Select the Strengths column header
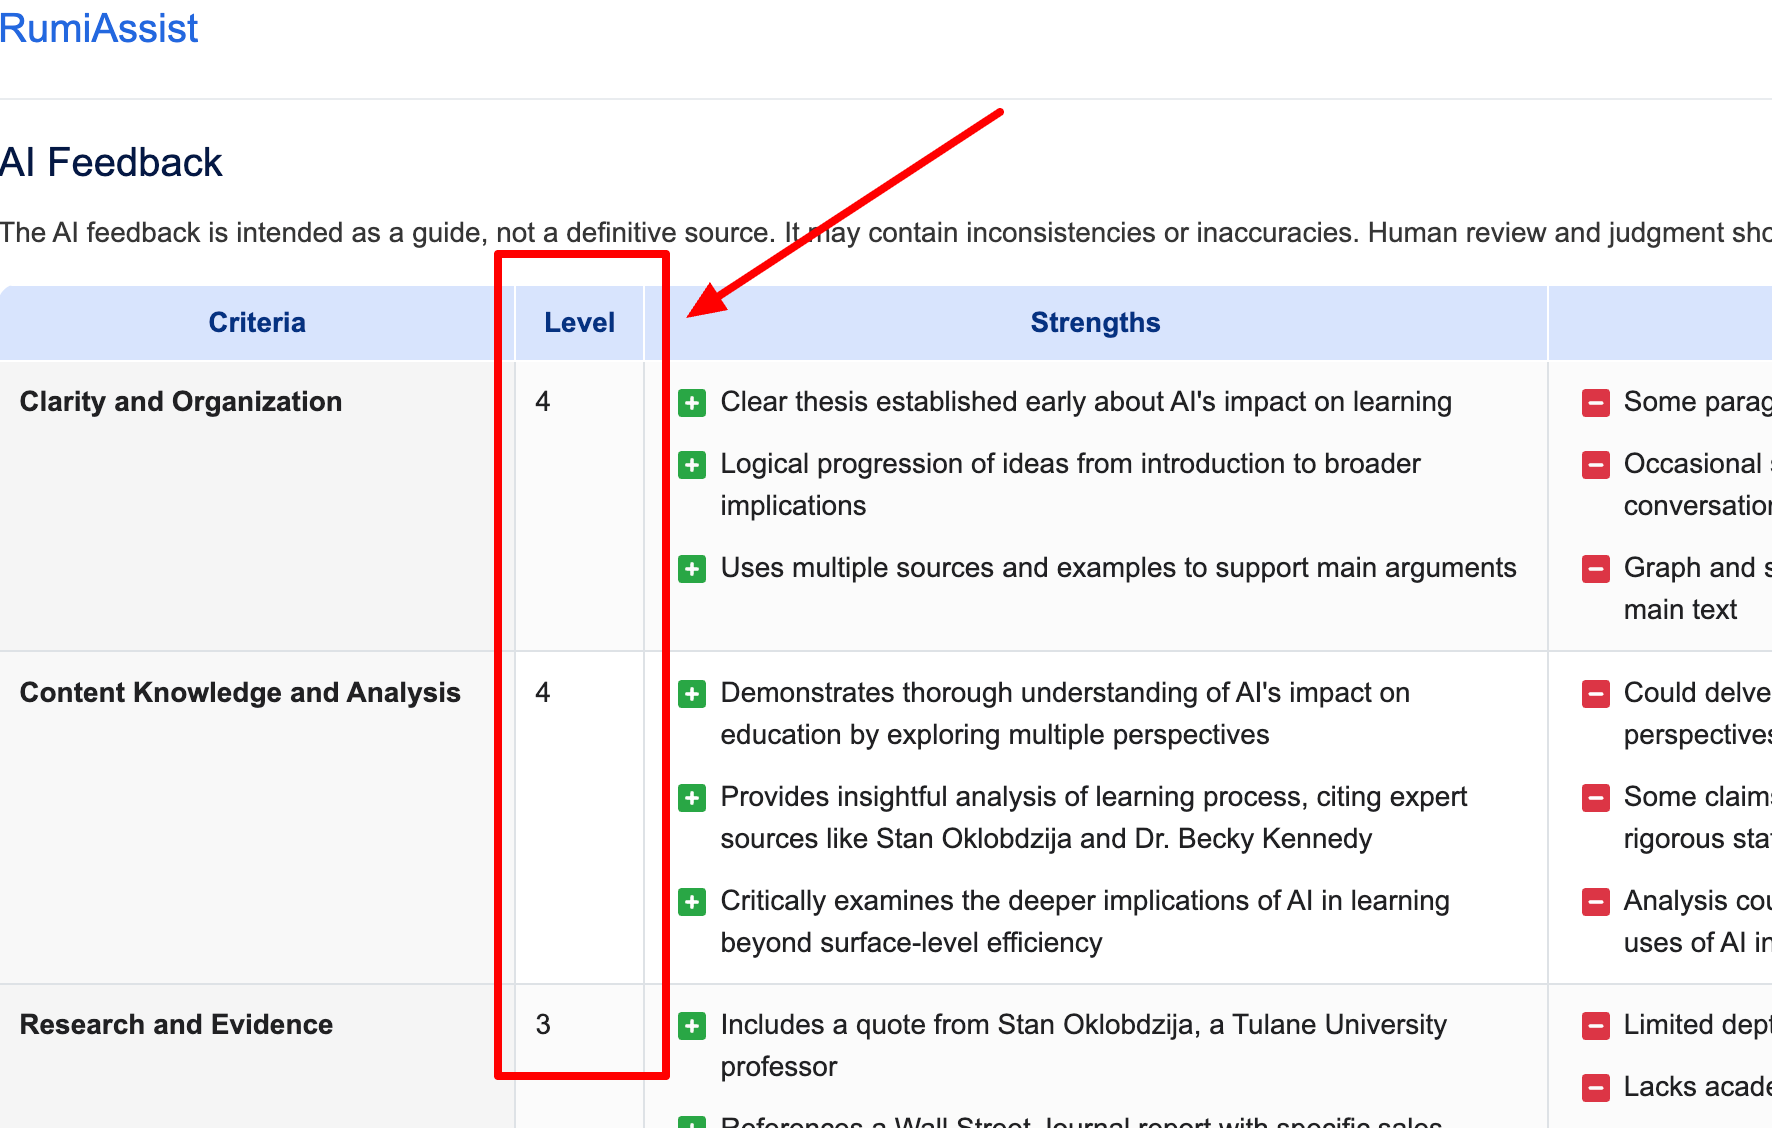This screenshot has height=1128, width=1772. tap(1095, 322)
